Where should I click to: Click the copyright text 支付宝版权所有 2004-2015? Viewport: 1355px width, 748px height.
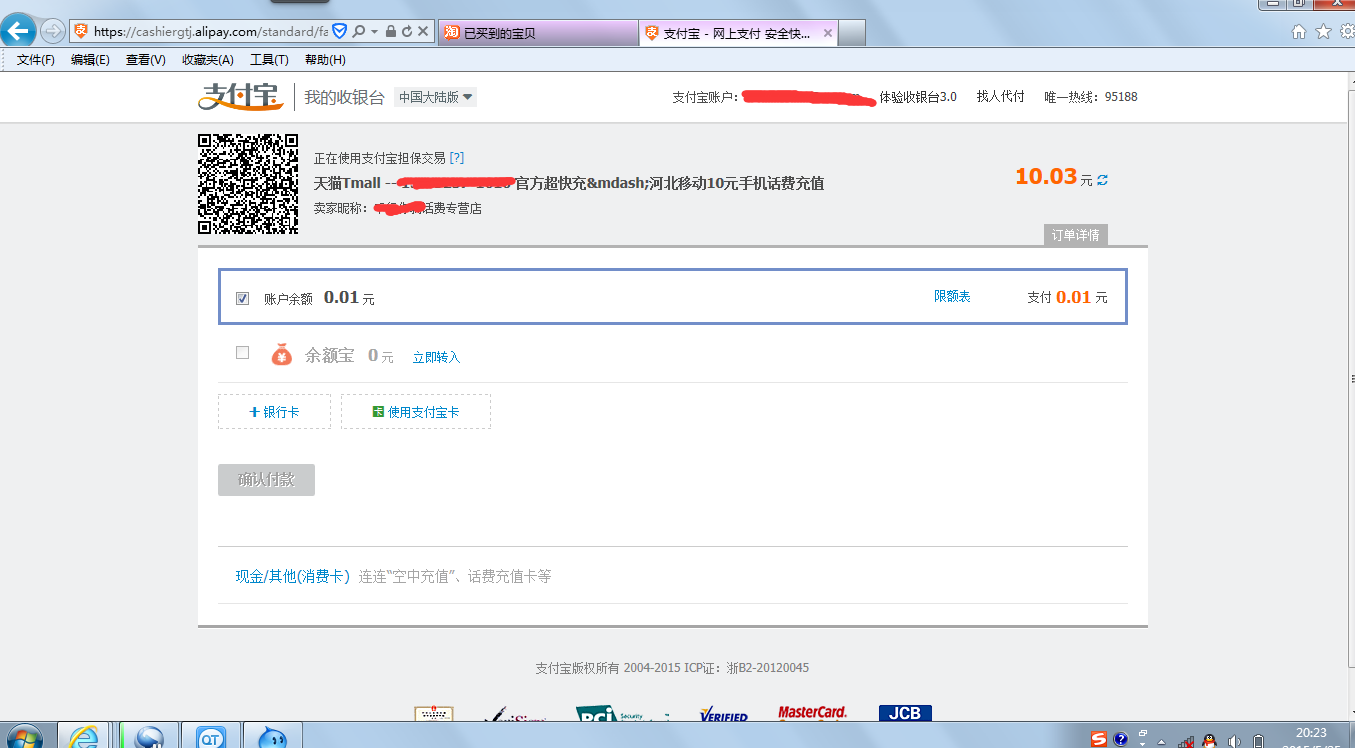point(608,668)
